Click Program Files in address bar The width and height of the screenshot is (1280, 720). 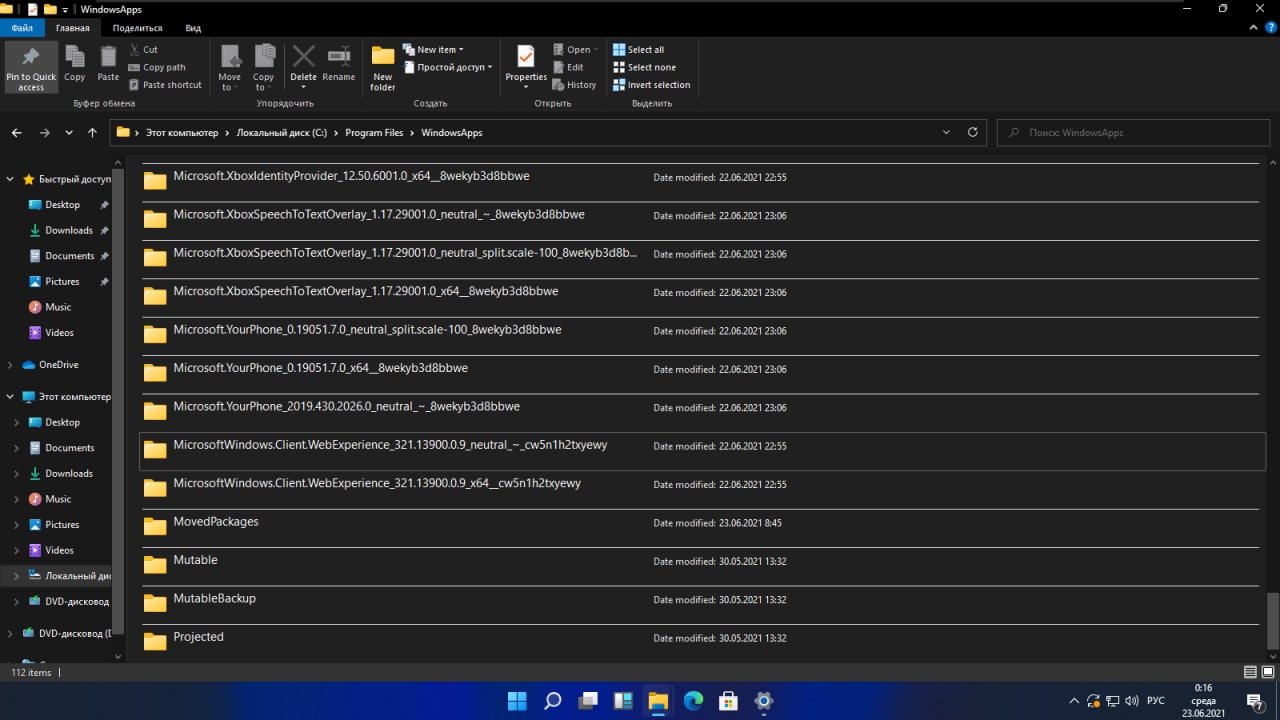(374, 132)
